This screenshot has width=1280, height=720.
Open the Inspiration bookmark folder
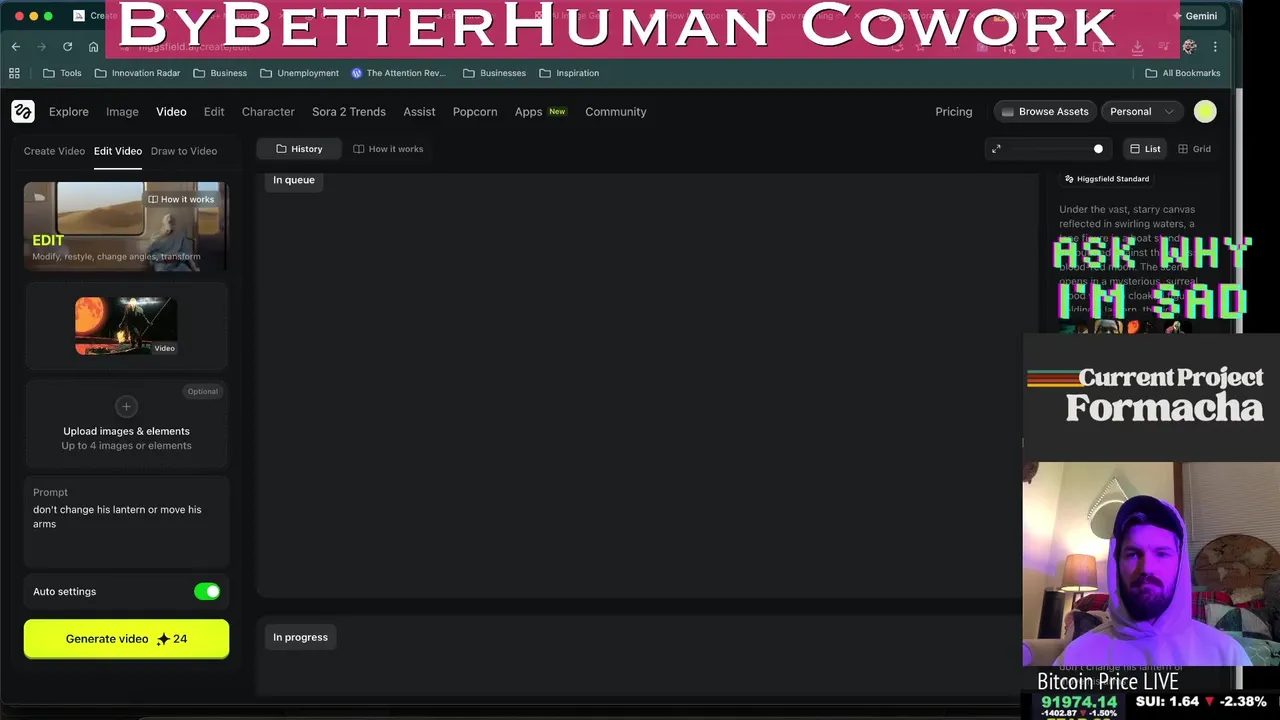pos(569,73)
